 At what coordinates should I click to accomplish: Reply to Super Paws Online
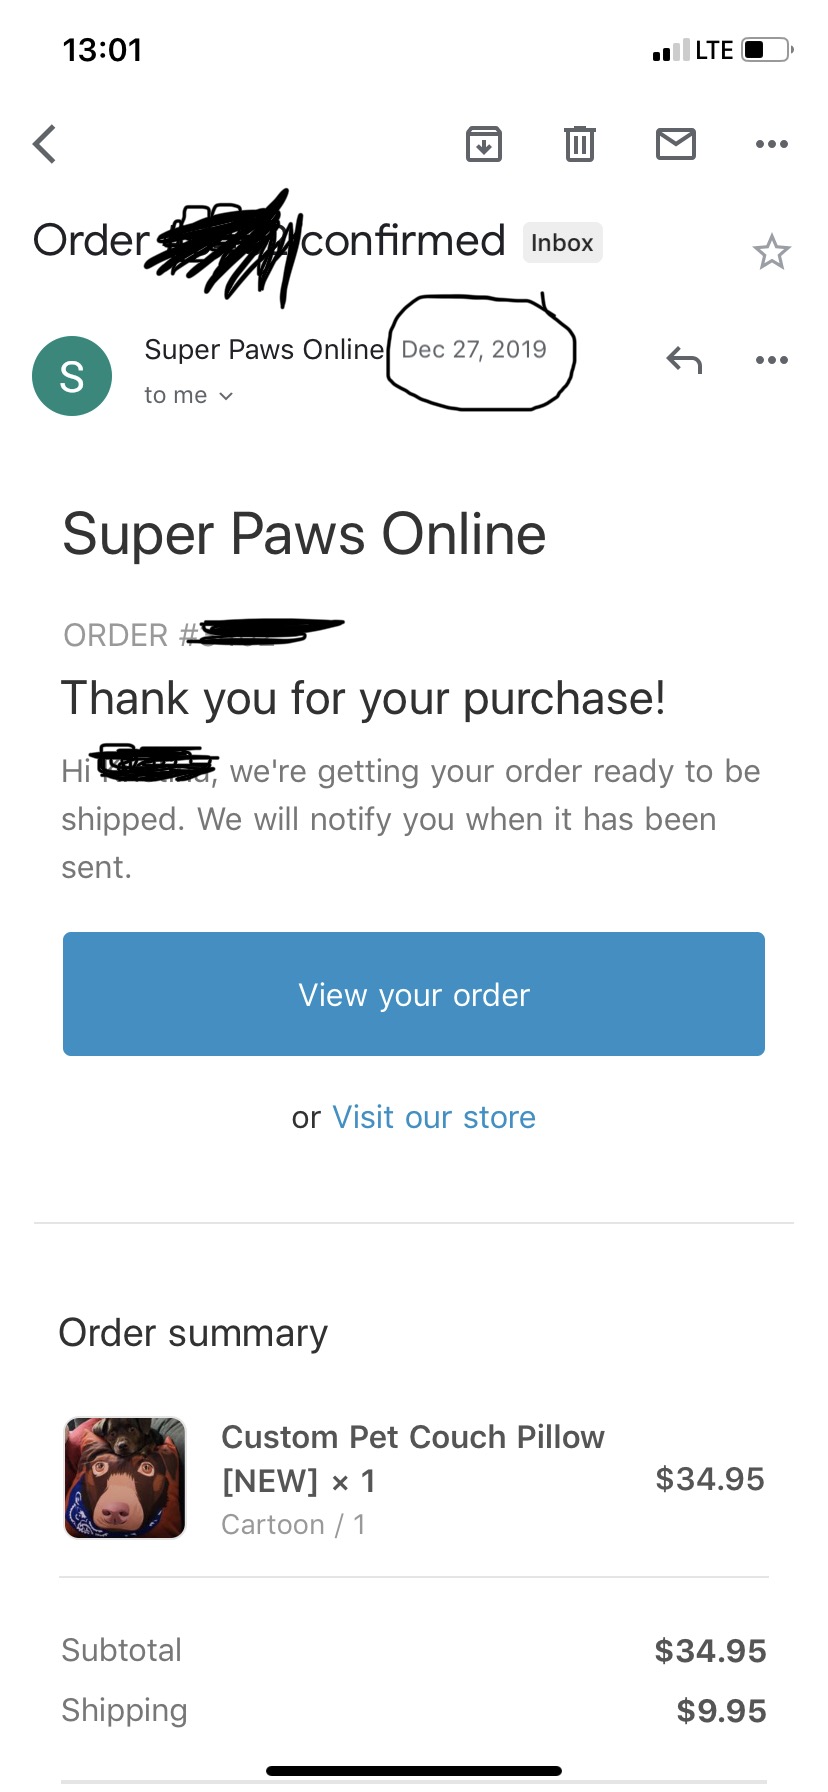click(x=684, y=360)
